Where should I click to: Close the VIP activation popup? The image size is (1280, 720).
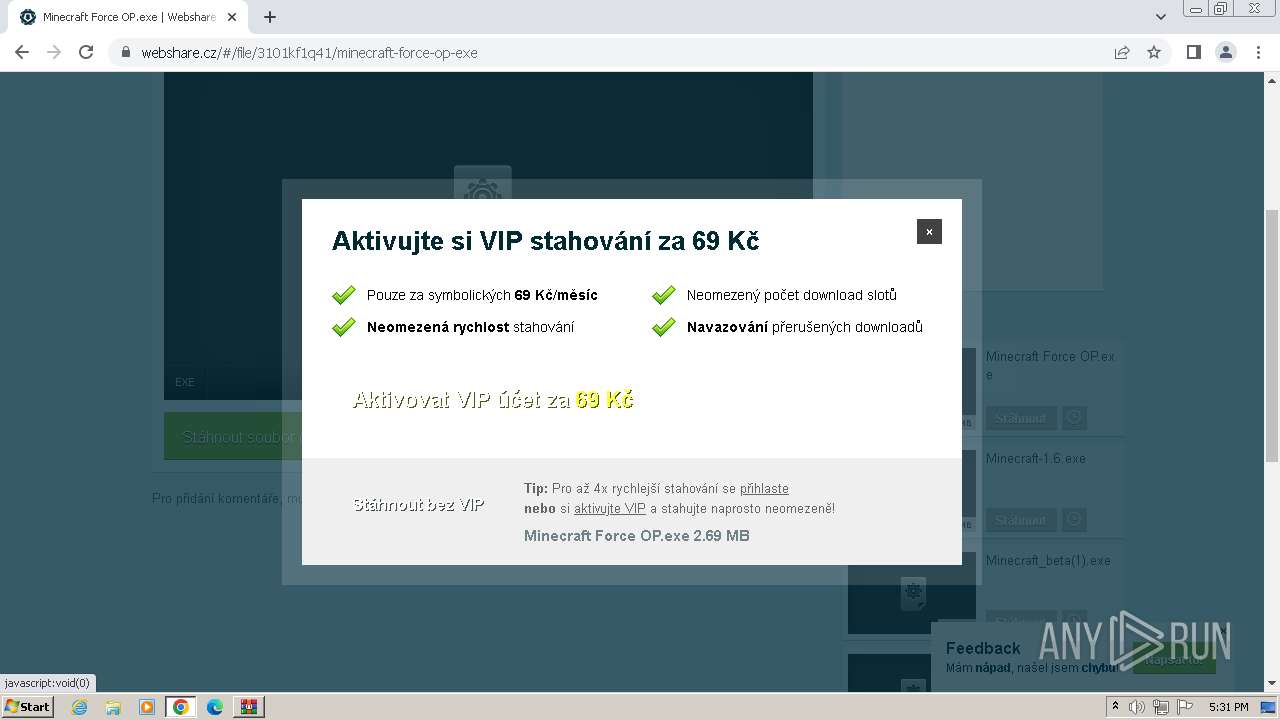929,232
